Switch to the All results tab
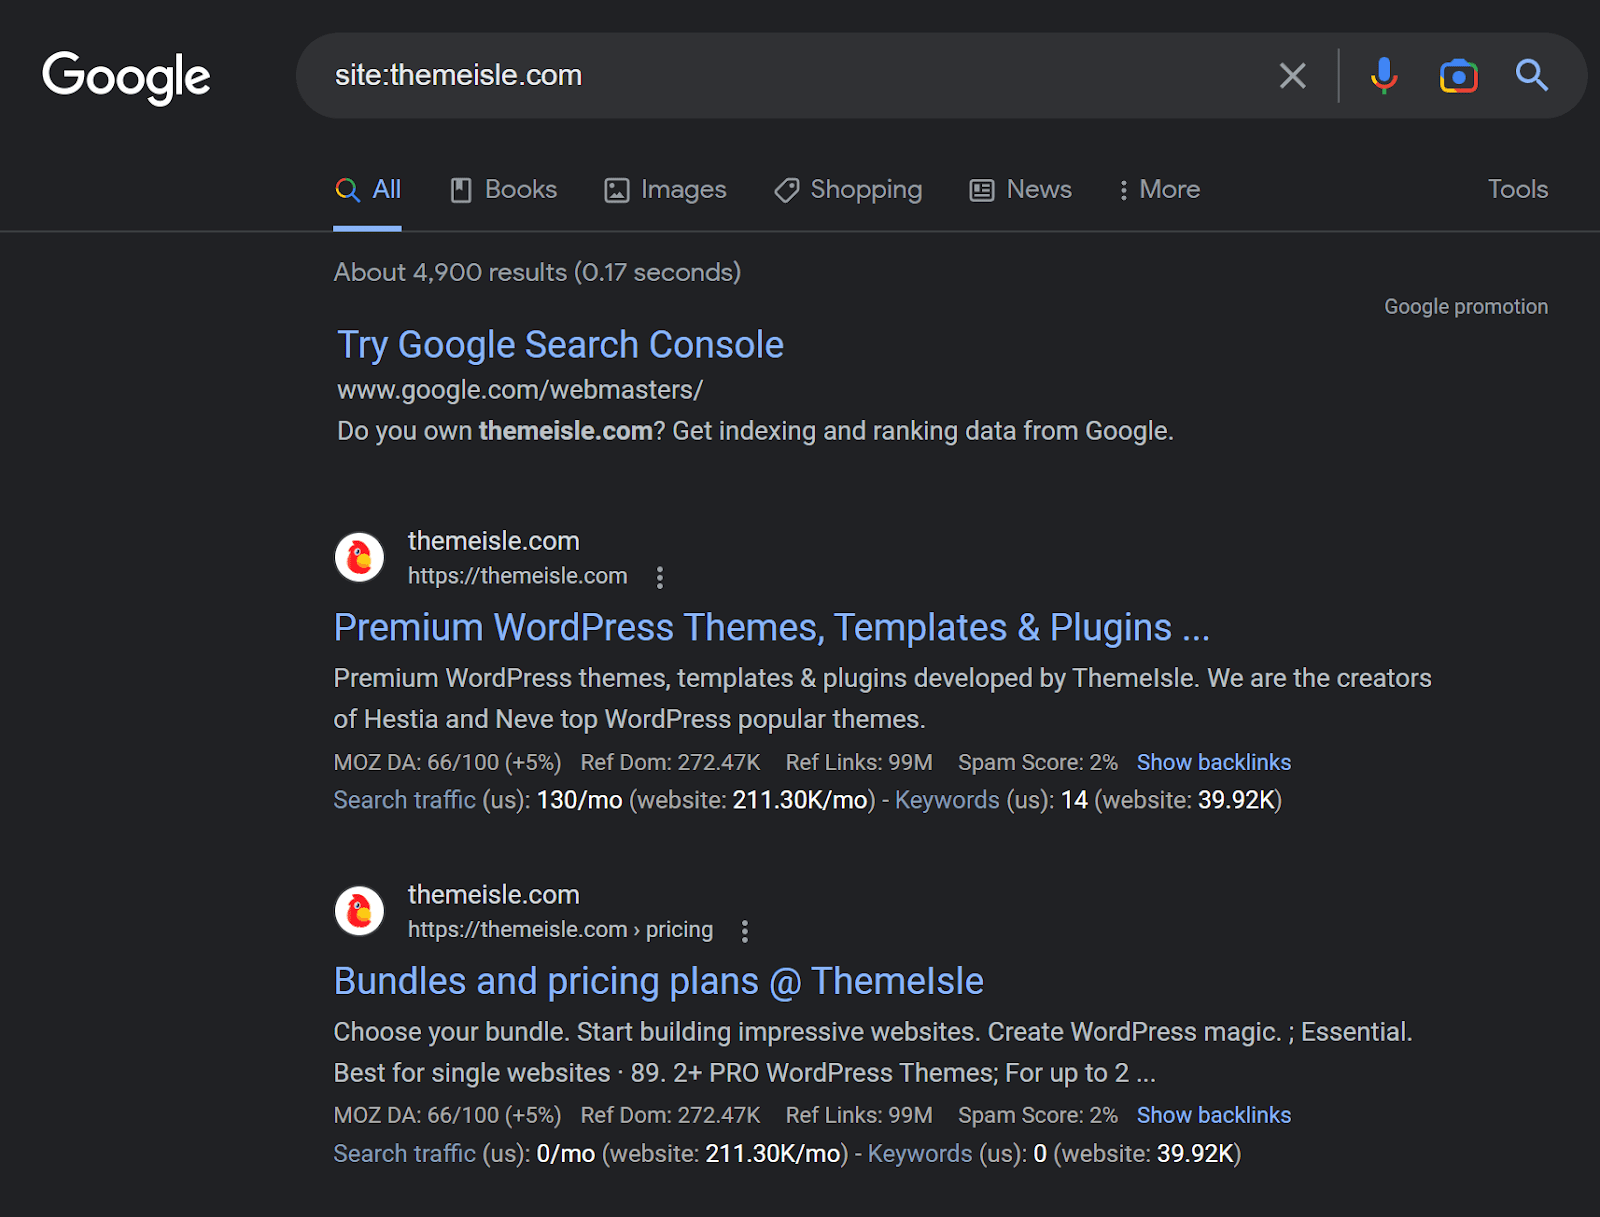1600x1217 pixels. click(368, 189)
